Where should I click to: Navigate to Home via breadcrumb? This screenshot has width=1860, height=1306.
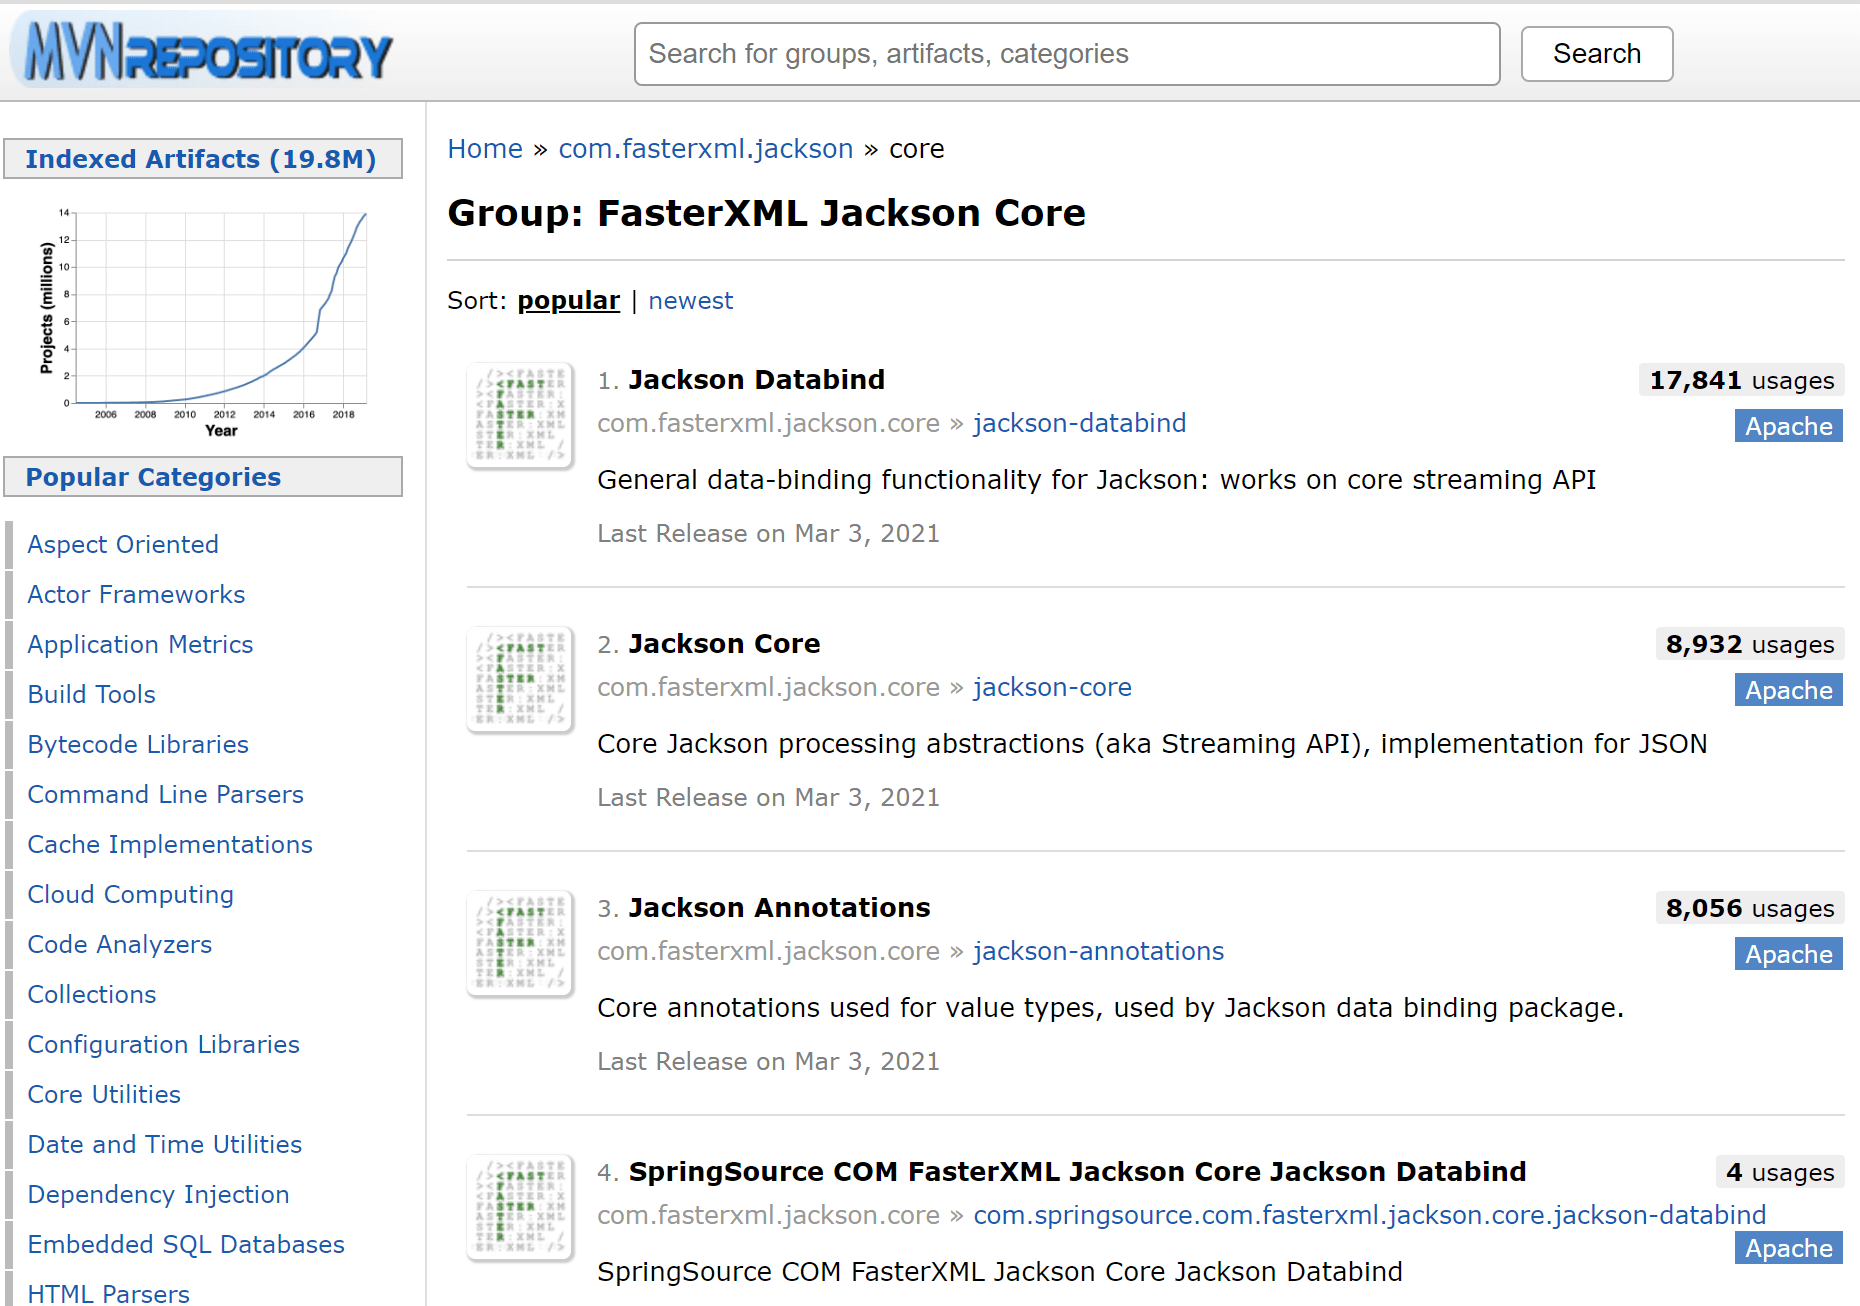(x=485, y=148)
